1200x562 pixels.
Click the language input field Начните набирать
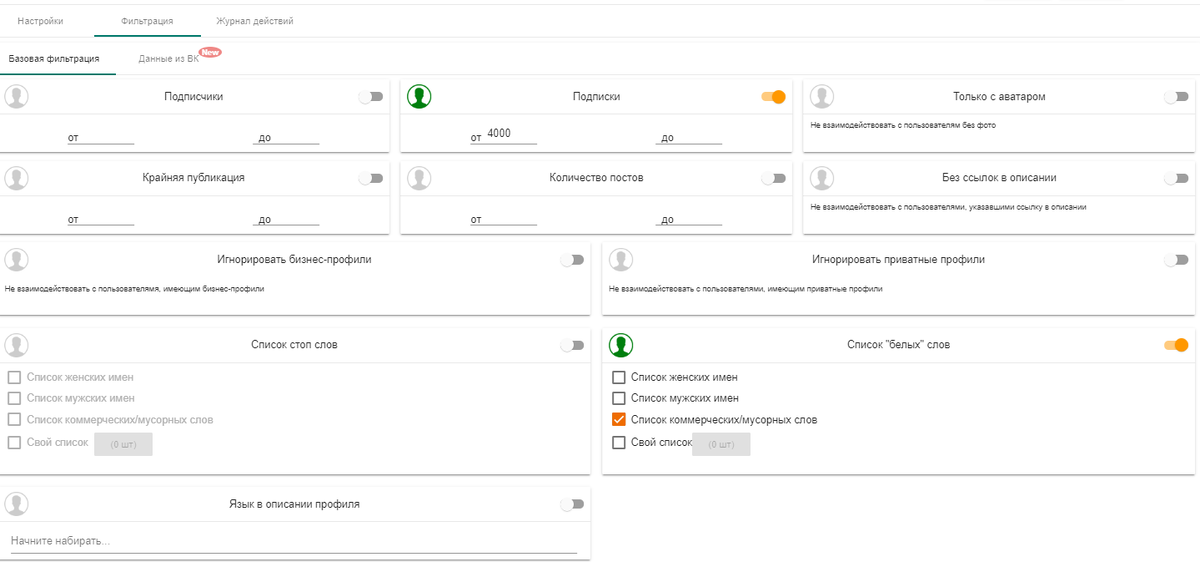[293, 541]
